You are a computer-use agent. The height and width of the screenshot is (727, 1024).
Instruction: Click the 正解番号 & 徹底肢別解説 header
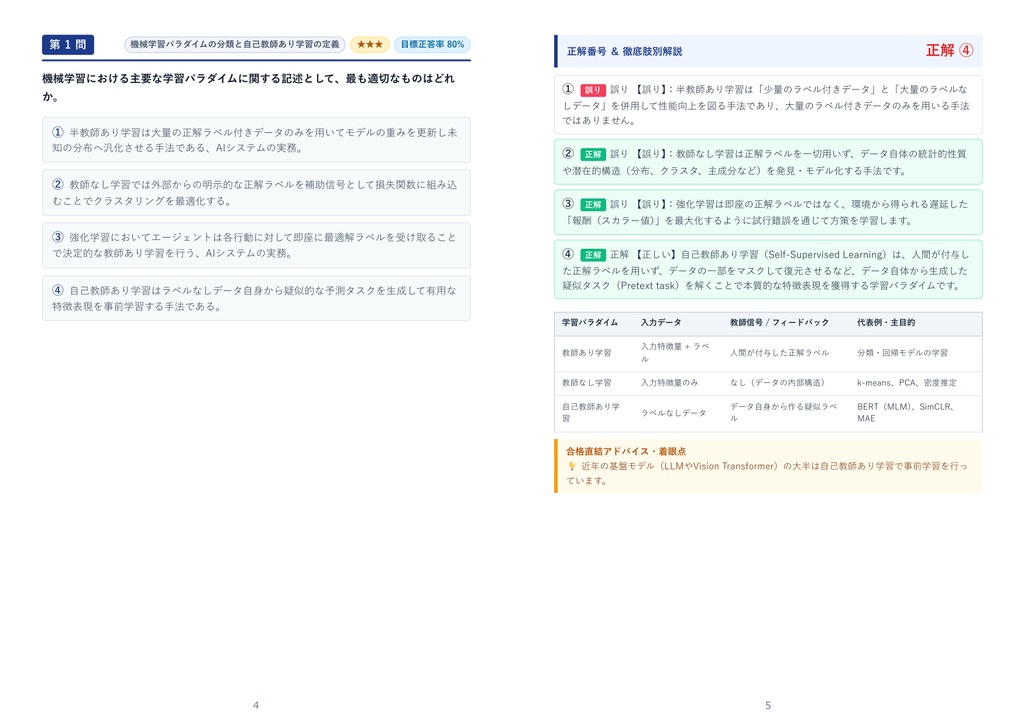pos(624,51)
